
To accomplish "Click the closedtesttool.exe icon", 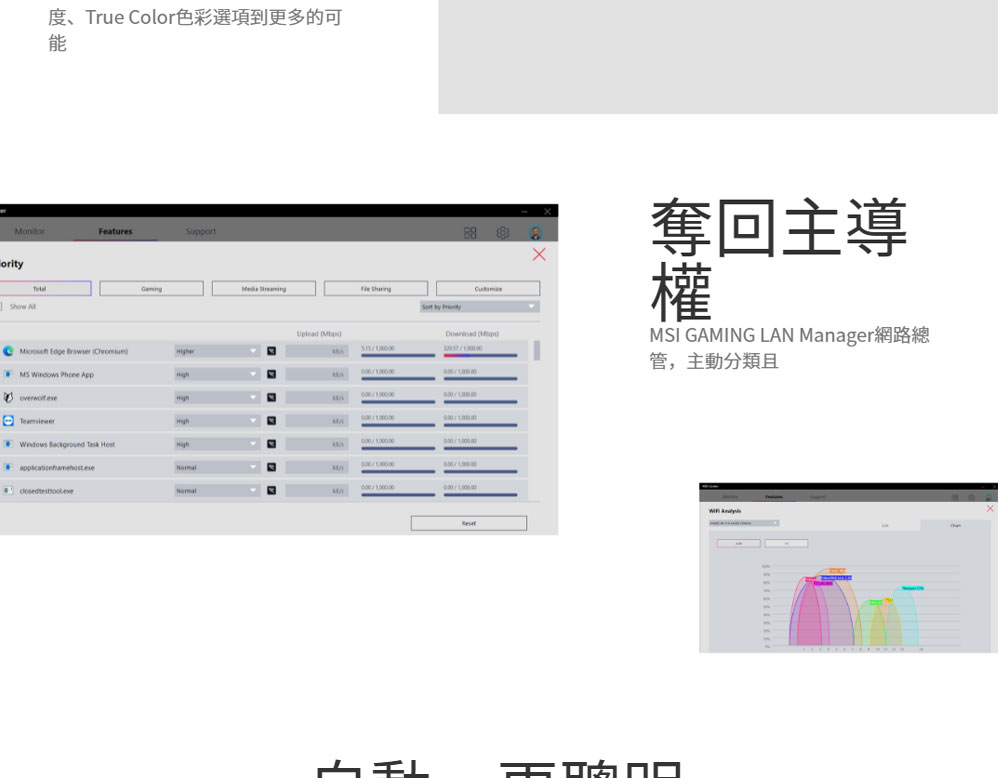I will (x=8, y=490).
